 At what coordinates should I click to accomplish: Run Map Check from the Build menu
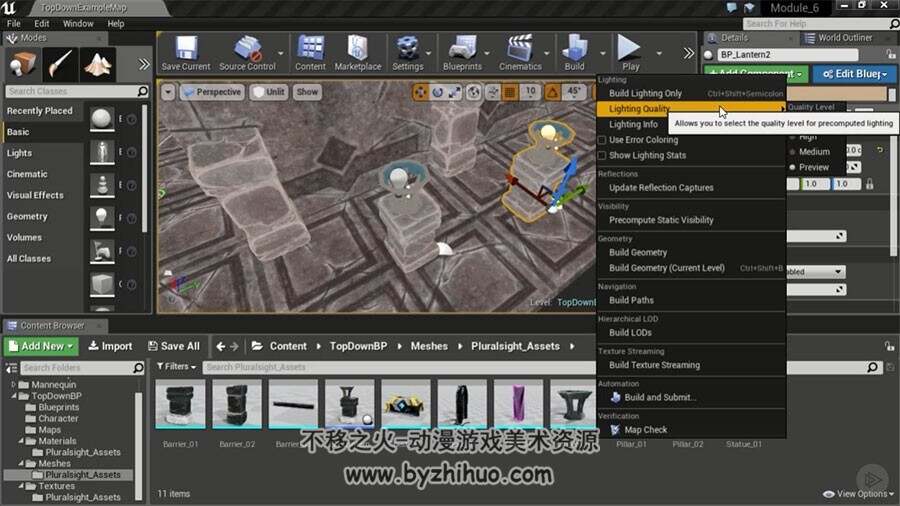pos(691,430)
